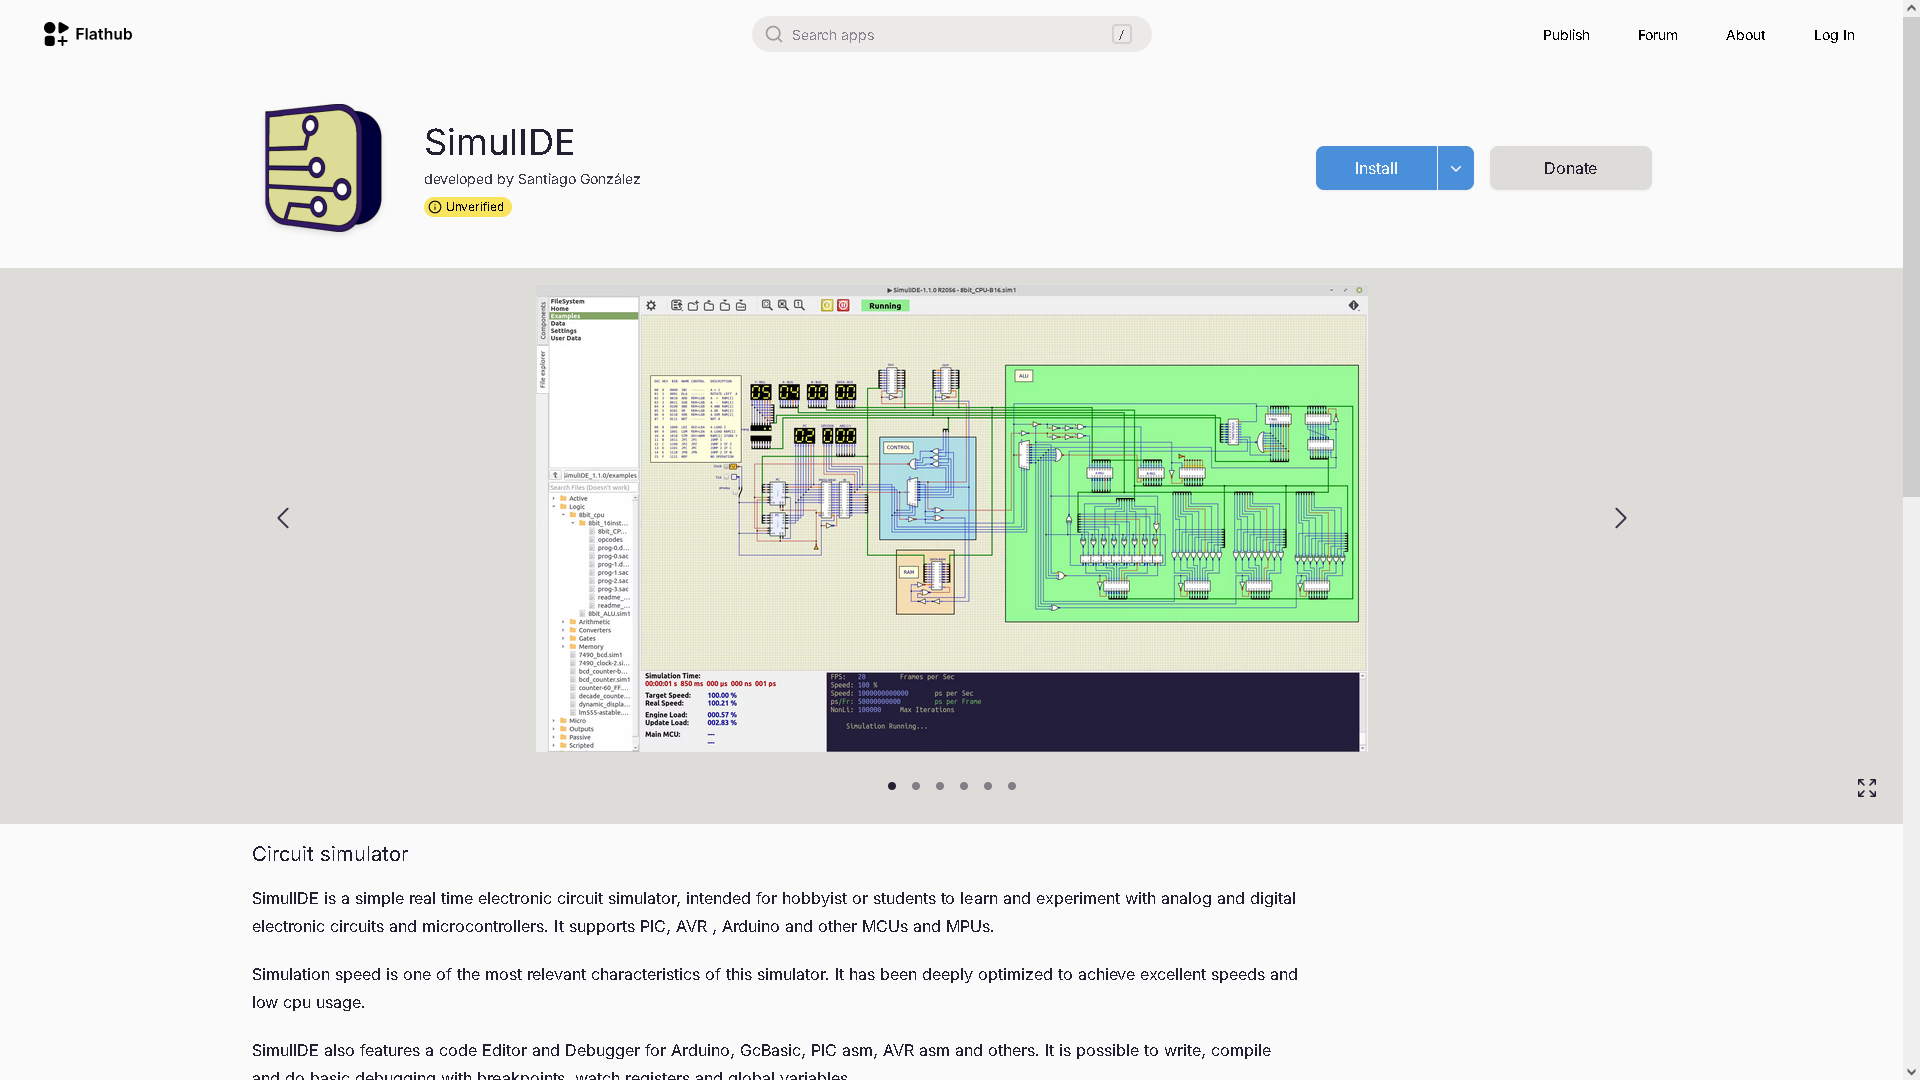Click the Unverified info badge
The height and width of the screenshot is (1080, 1920).
(467, 207)
